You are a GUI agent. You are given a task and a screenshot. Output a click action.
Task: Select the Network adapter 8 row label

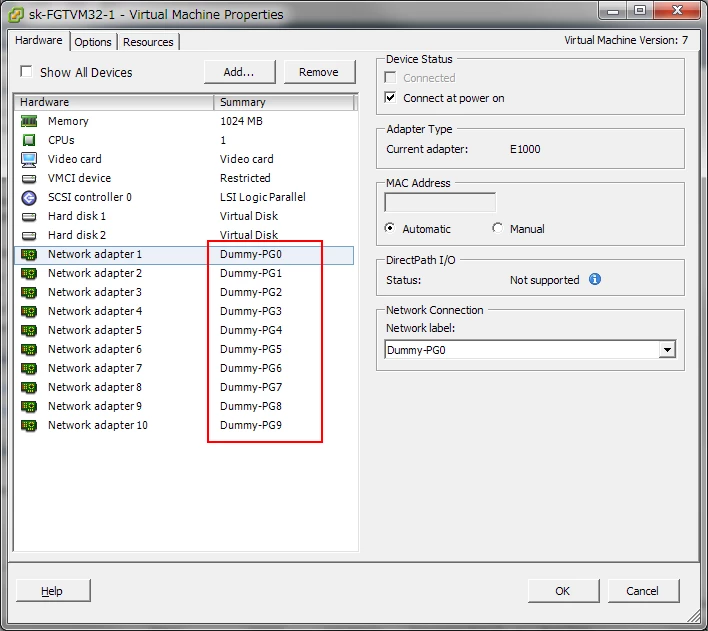(x=95, y=387)
